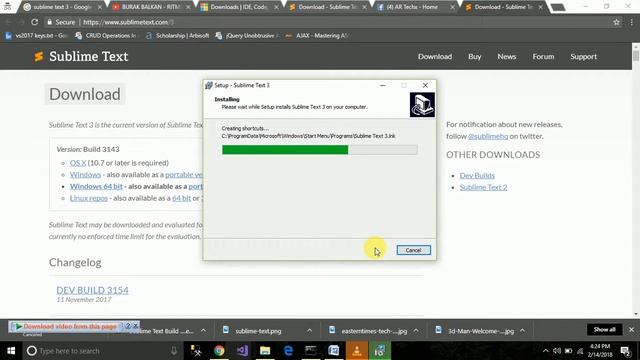Expand options for 3d-Man-Welcome jpg download
This screenshot has height=360, width=640.
click(x=522, y=331)
